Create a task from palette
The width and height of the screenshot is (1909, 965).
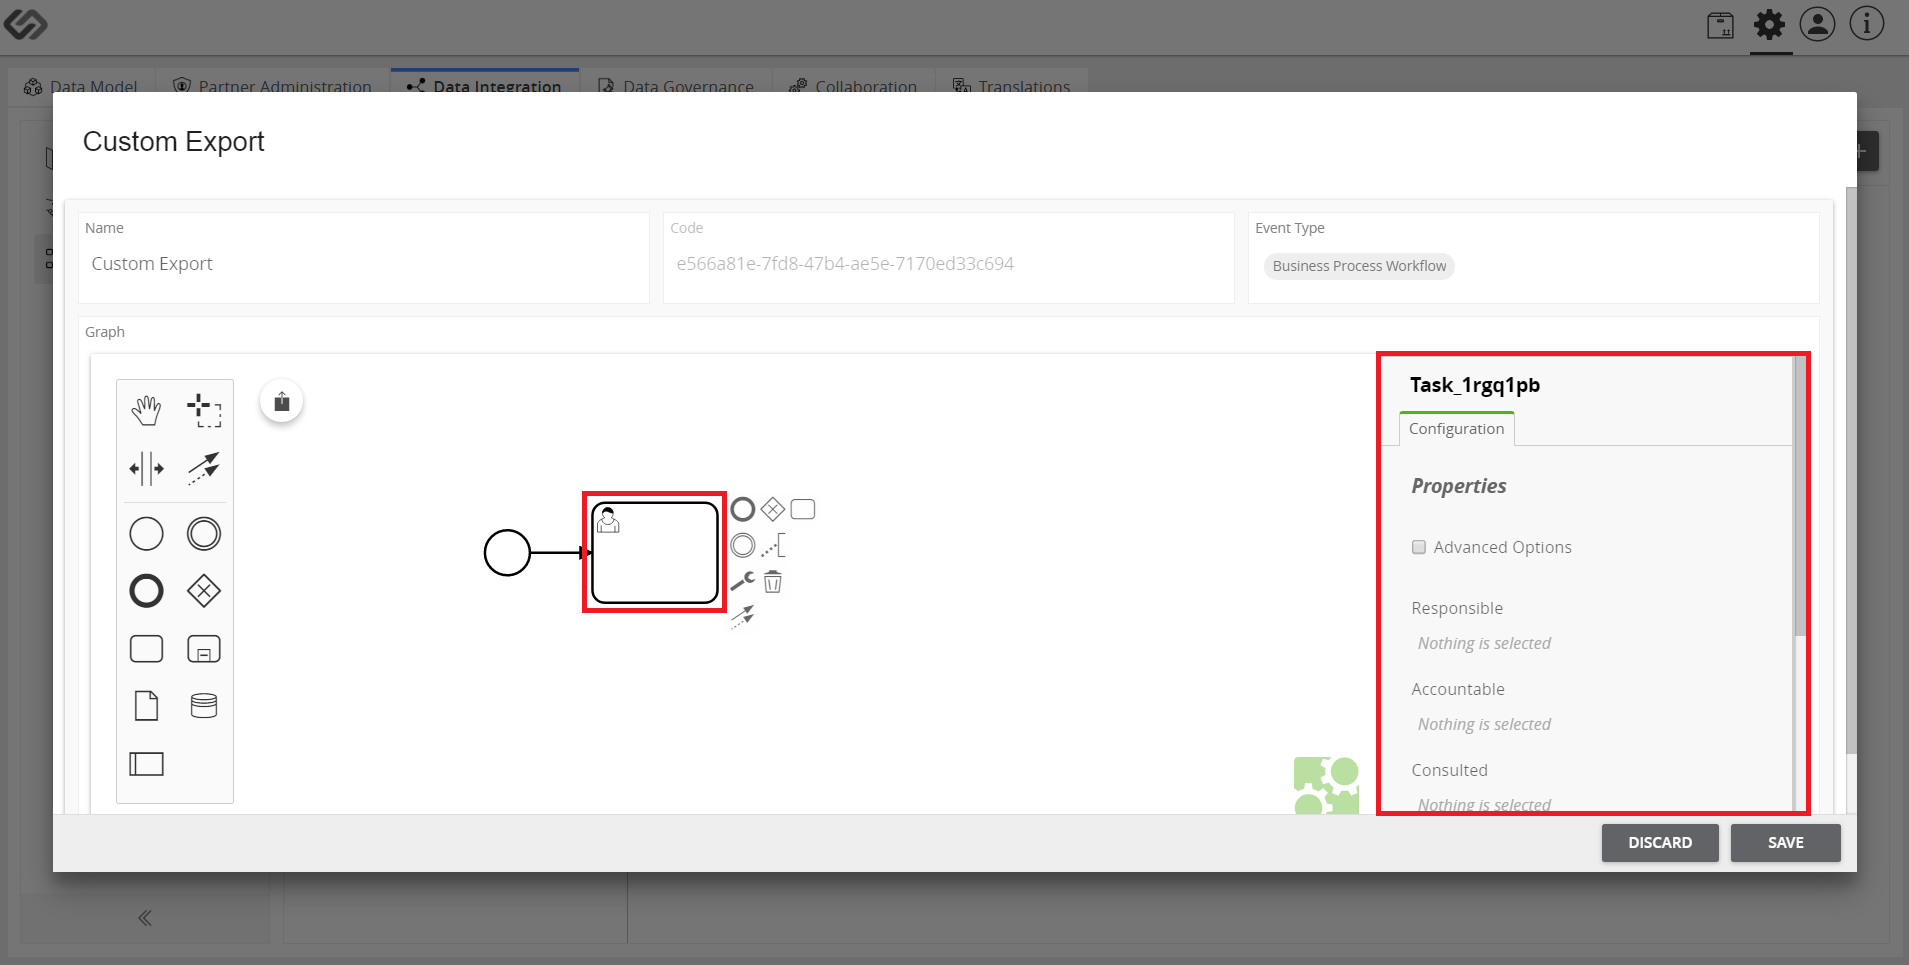coord(146,649)
